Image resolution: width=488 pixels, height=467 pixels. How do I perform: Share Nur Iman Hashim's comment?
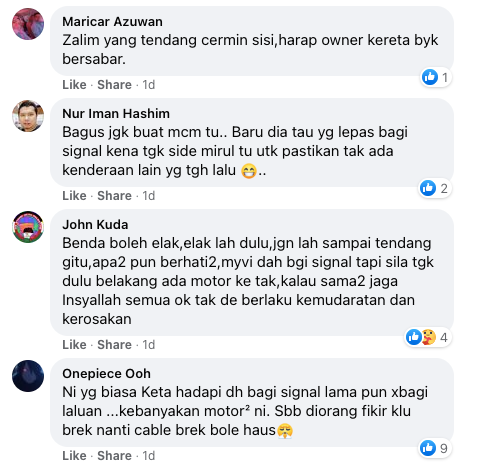[x=114, y=196]
